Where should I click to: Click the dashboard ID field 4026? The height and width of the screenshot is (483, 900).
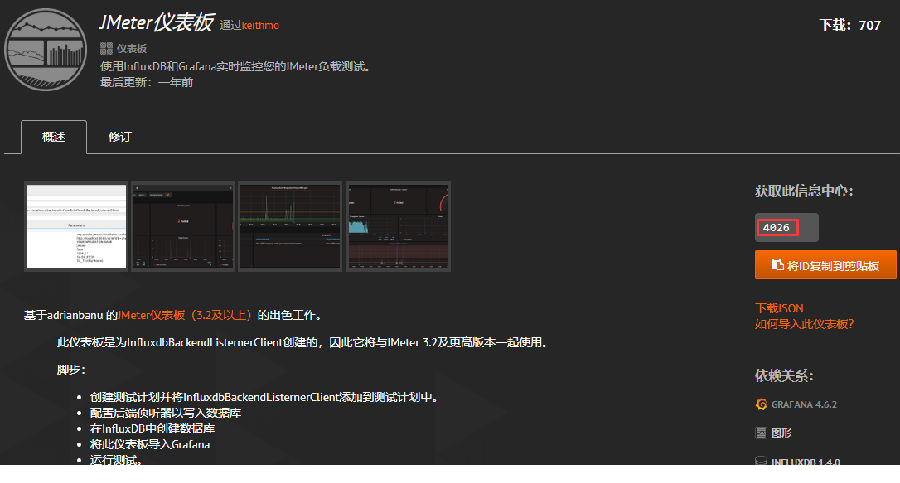(786, 227)
